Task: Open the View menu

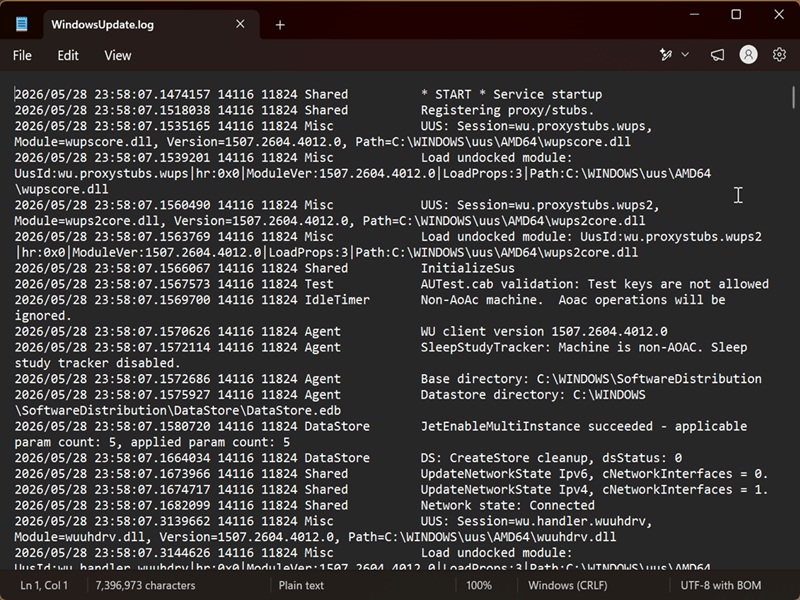Action: 118,55
